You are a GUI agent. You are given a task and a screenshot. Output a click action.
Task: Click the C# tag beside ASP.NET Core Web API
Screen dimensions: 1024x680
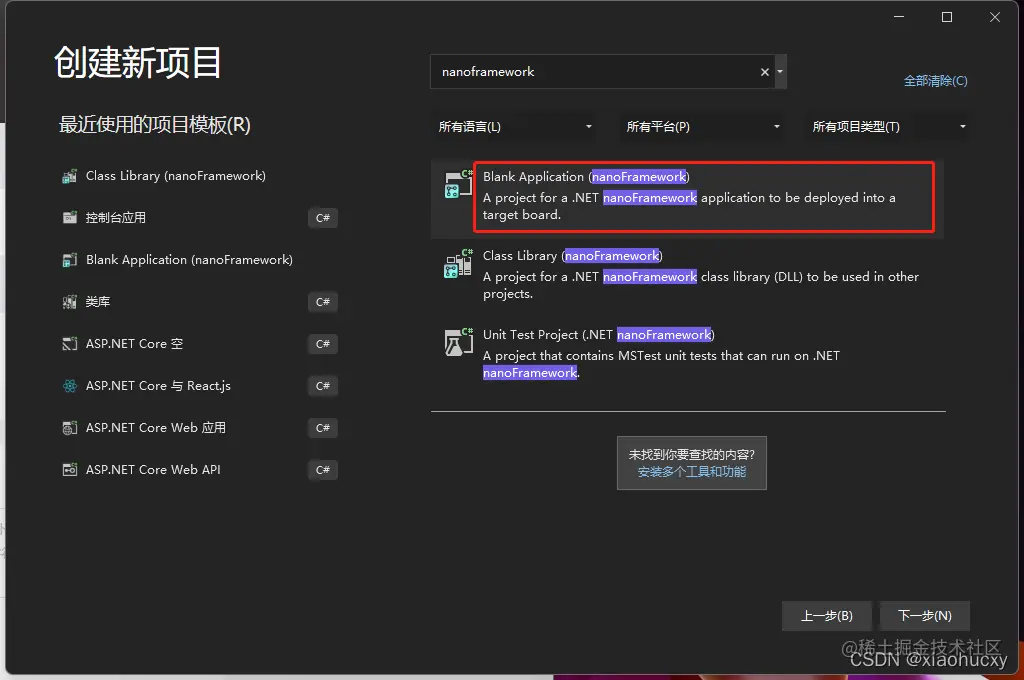click(323, 470)
